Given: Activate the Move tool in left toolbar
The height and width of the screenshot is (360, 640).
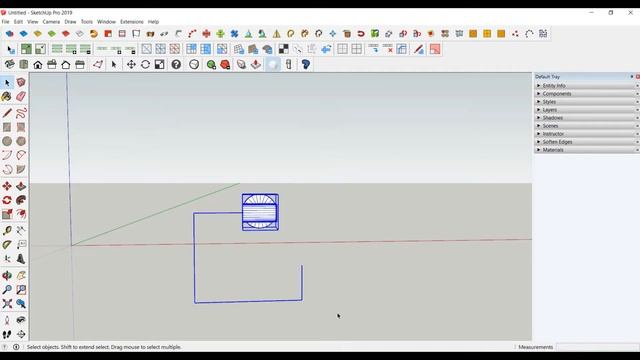Looking at the screenshot, I should [7, 186].
